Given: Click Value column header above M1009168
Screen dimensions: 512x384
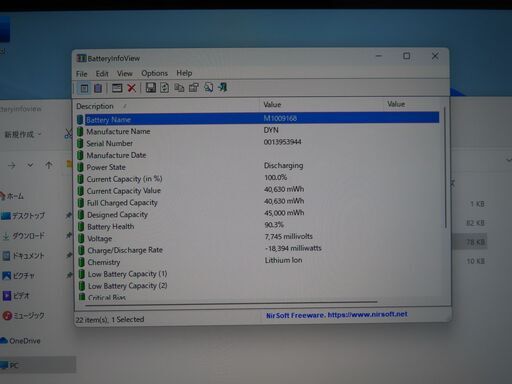Looking at the screenshot, I should pyautogui.click(x=321, y=105).
